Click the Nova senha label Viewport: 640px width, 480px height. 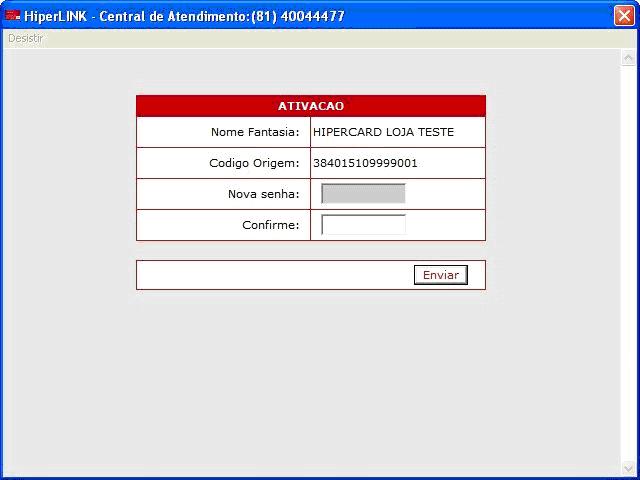tap(264, 194)
